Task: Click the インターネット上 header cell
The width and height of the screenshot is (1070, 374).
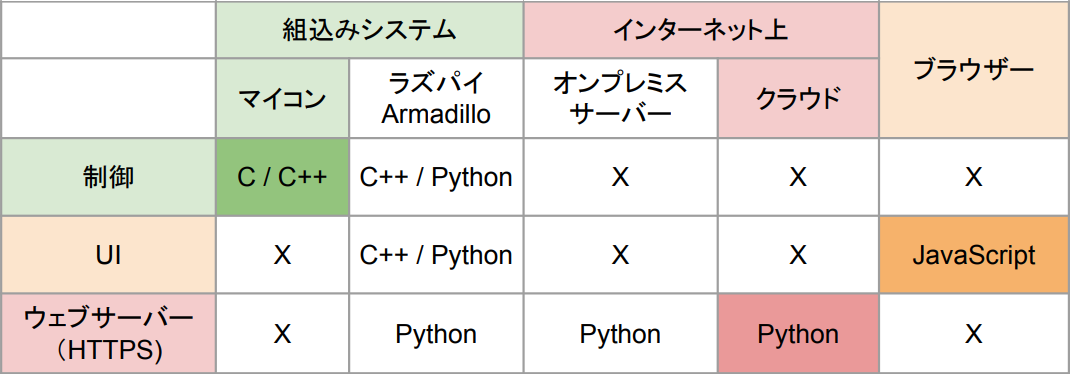Action: [x=701, y=29]
